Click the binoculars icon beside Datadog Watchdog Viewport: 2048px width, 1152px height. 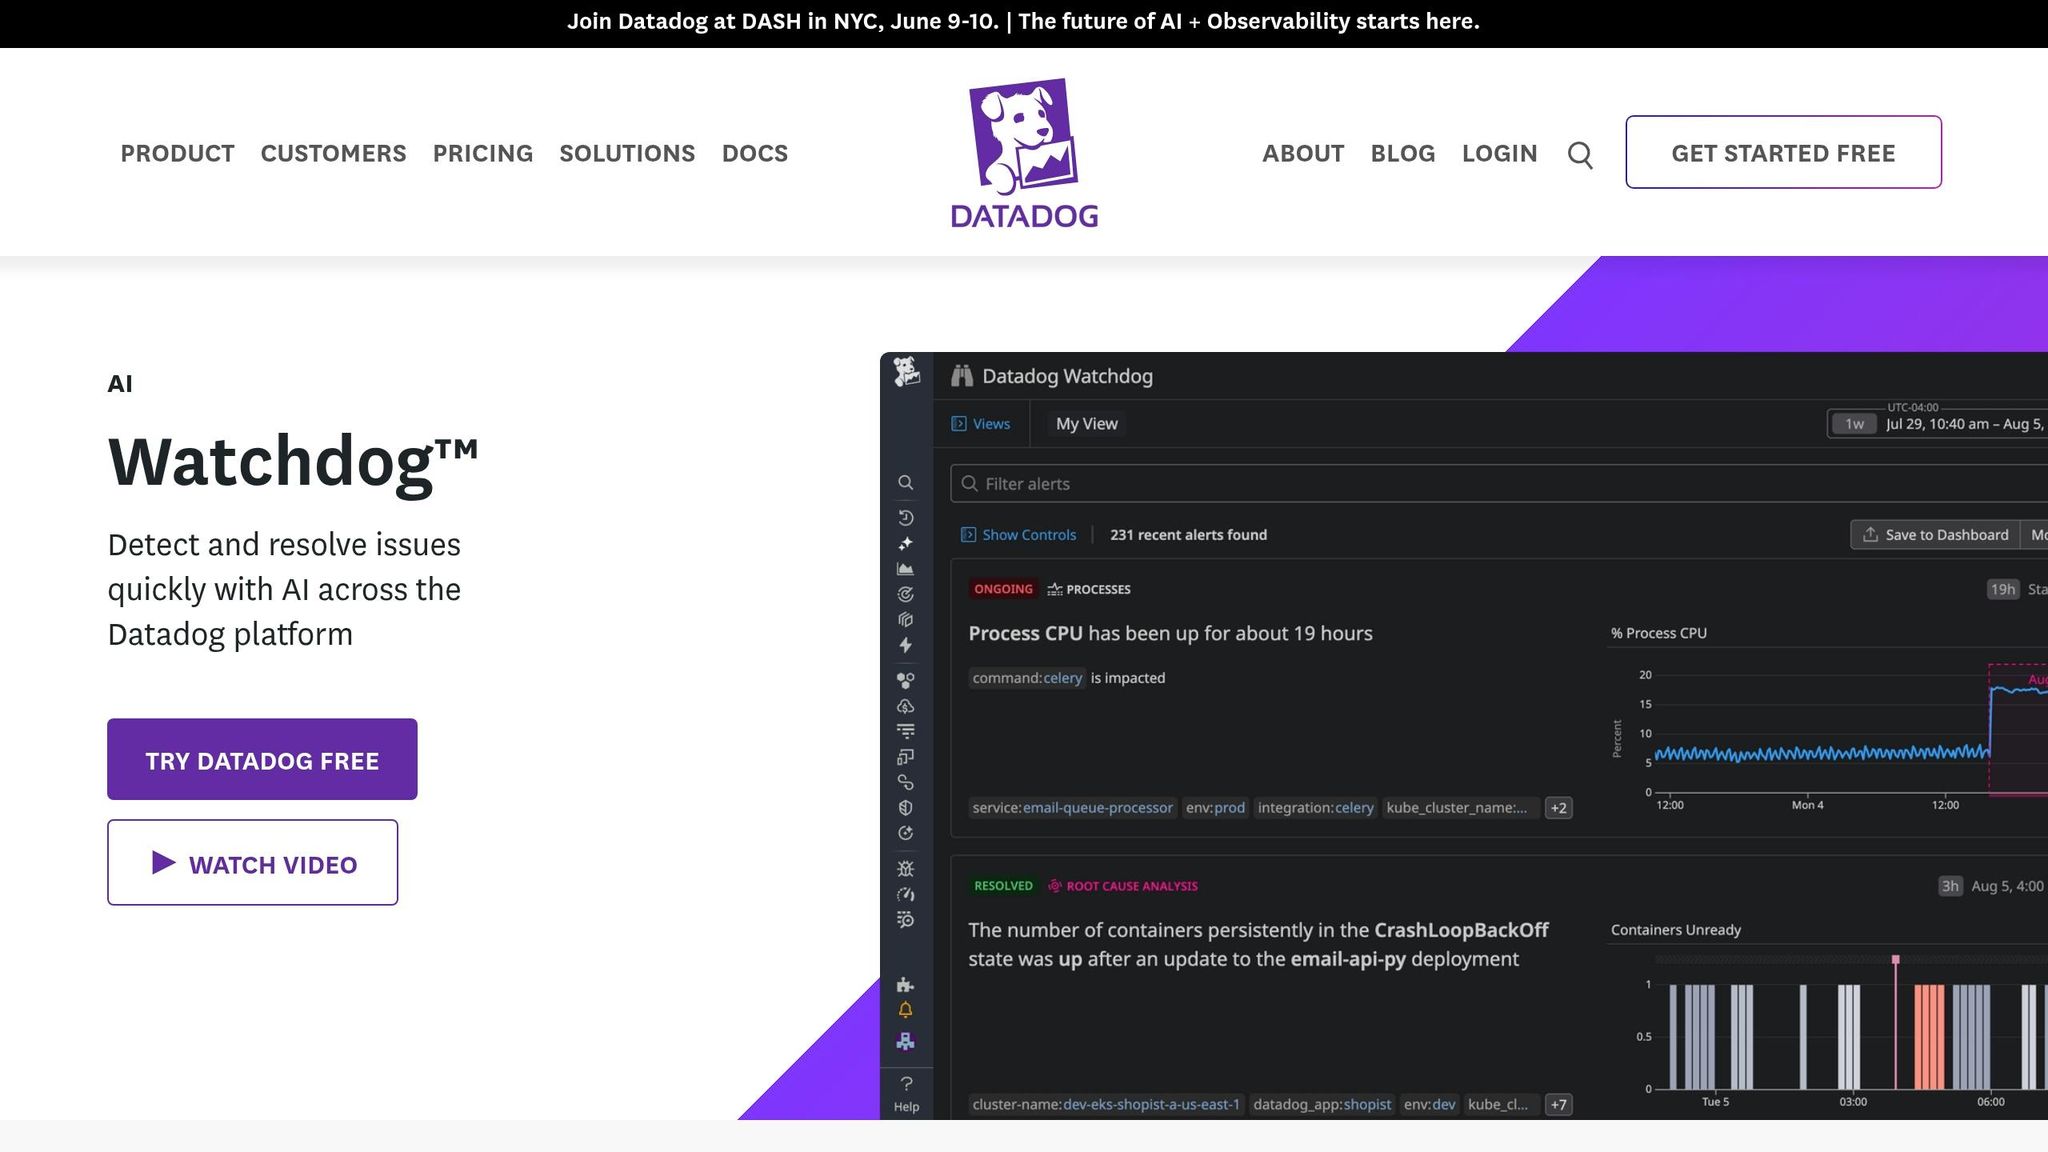[x=962, y=376]
